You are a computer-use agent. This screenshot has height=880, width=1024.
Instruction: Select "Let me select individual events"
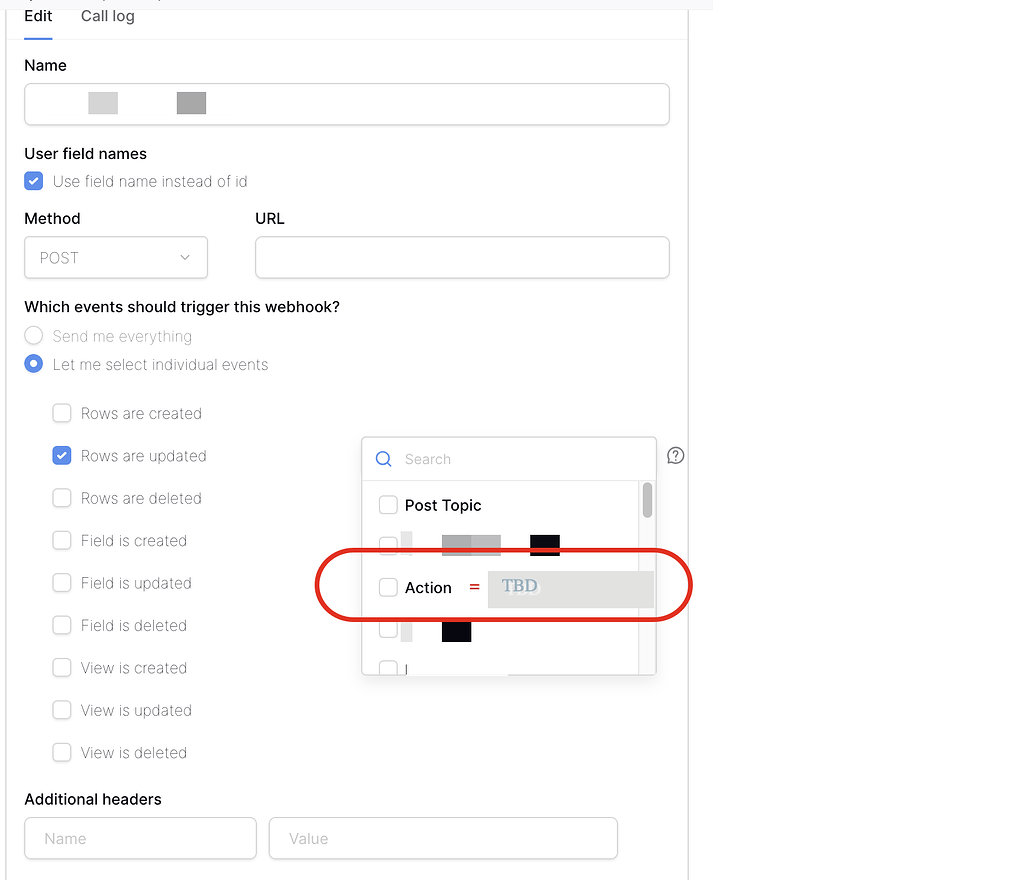click(33, 364)
